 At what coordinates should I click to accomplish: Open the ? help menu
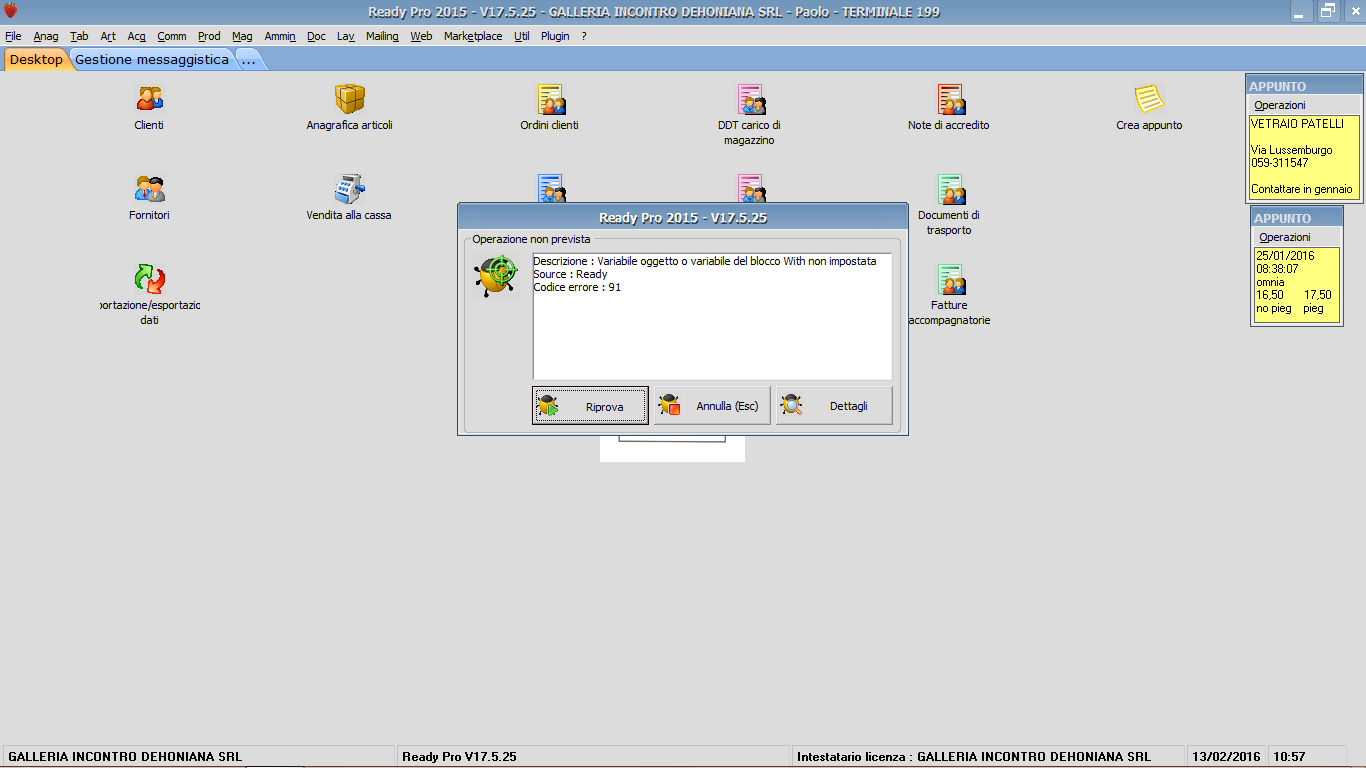pos(584,36)
